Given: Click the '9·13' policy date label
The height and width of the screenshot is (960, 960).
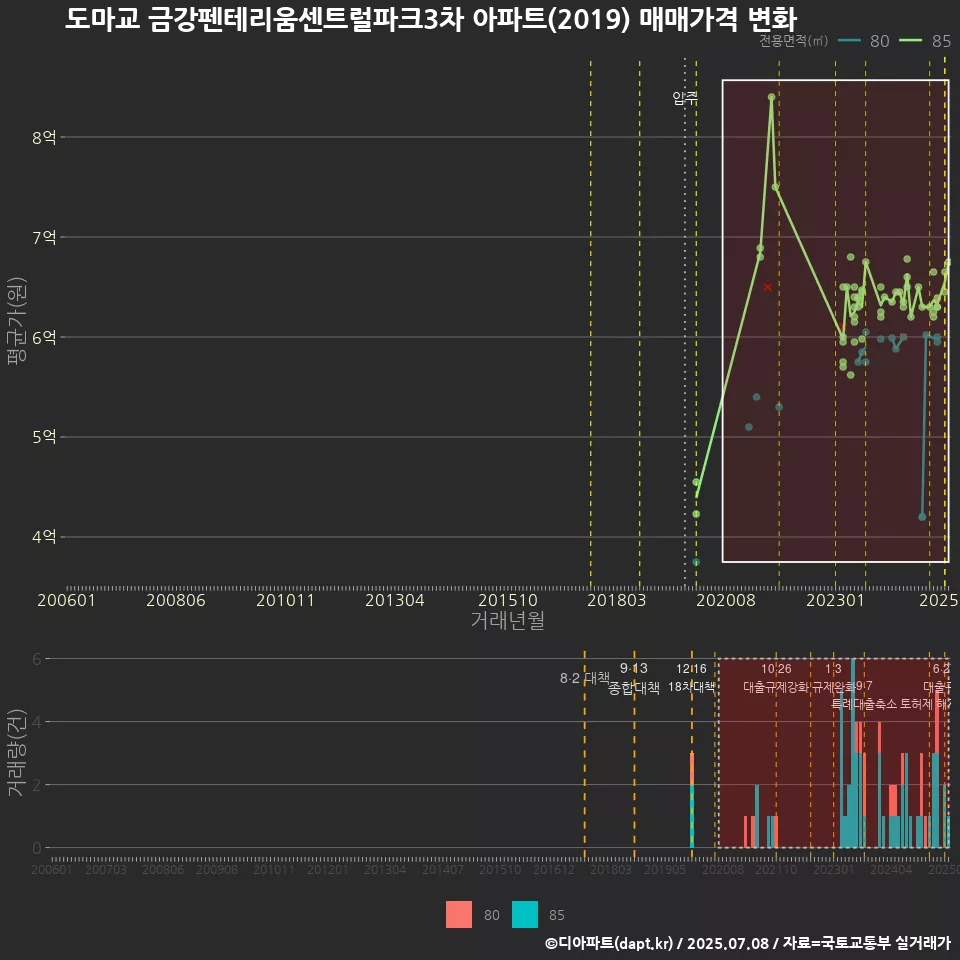Looking at the screenshot, I should pyautogui.click(x=634, y=669).
